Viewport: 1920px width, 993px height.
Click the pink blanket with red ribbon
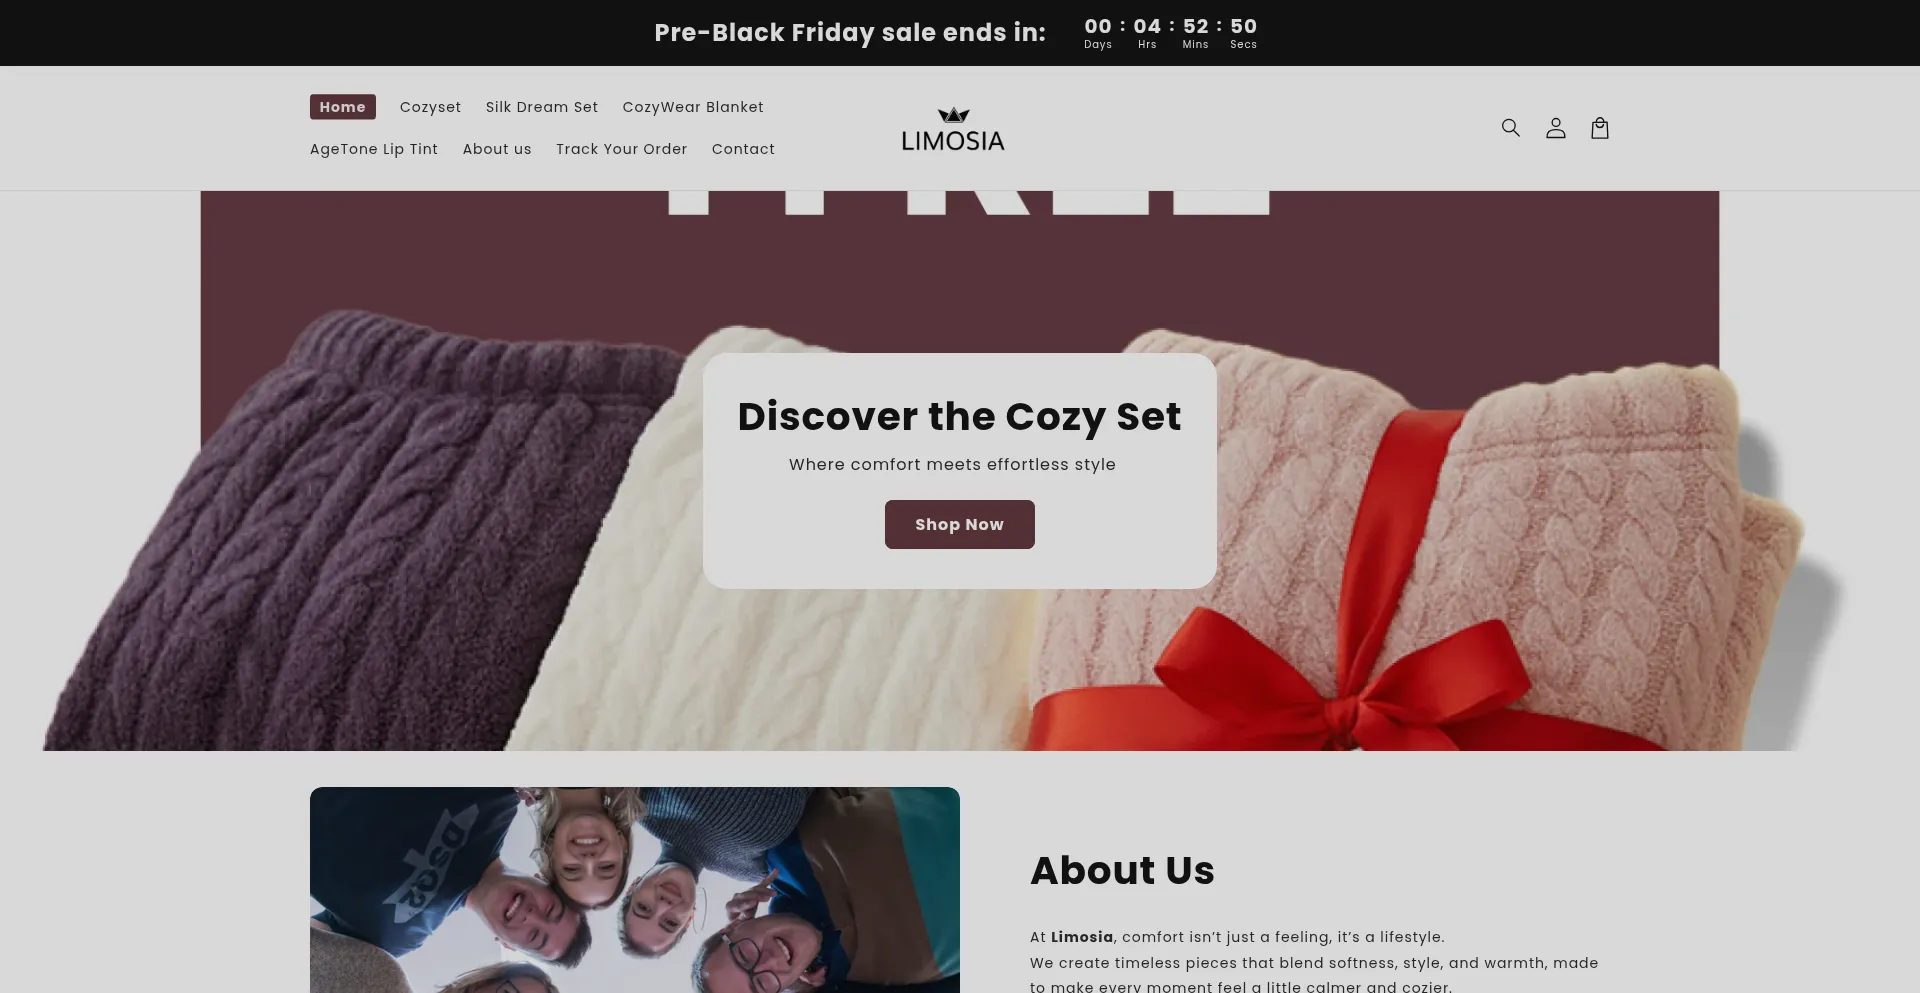click(x=1420, y=560)
